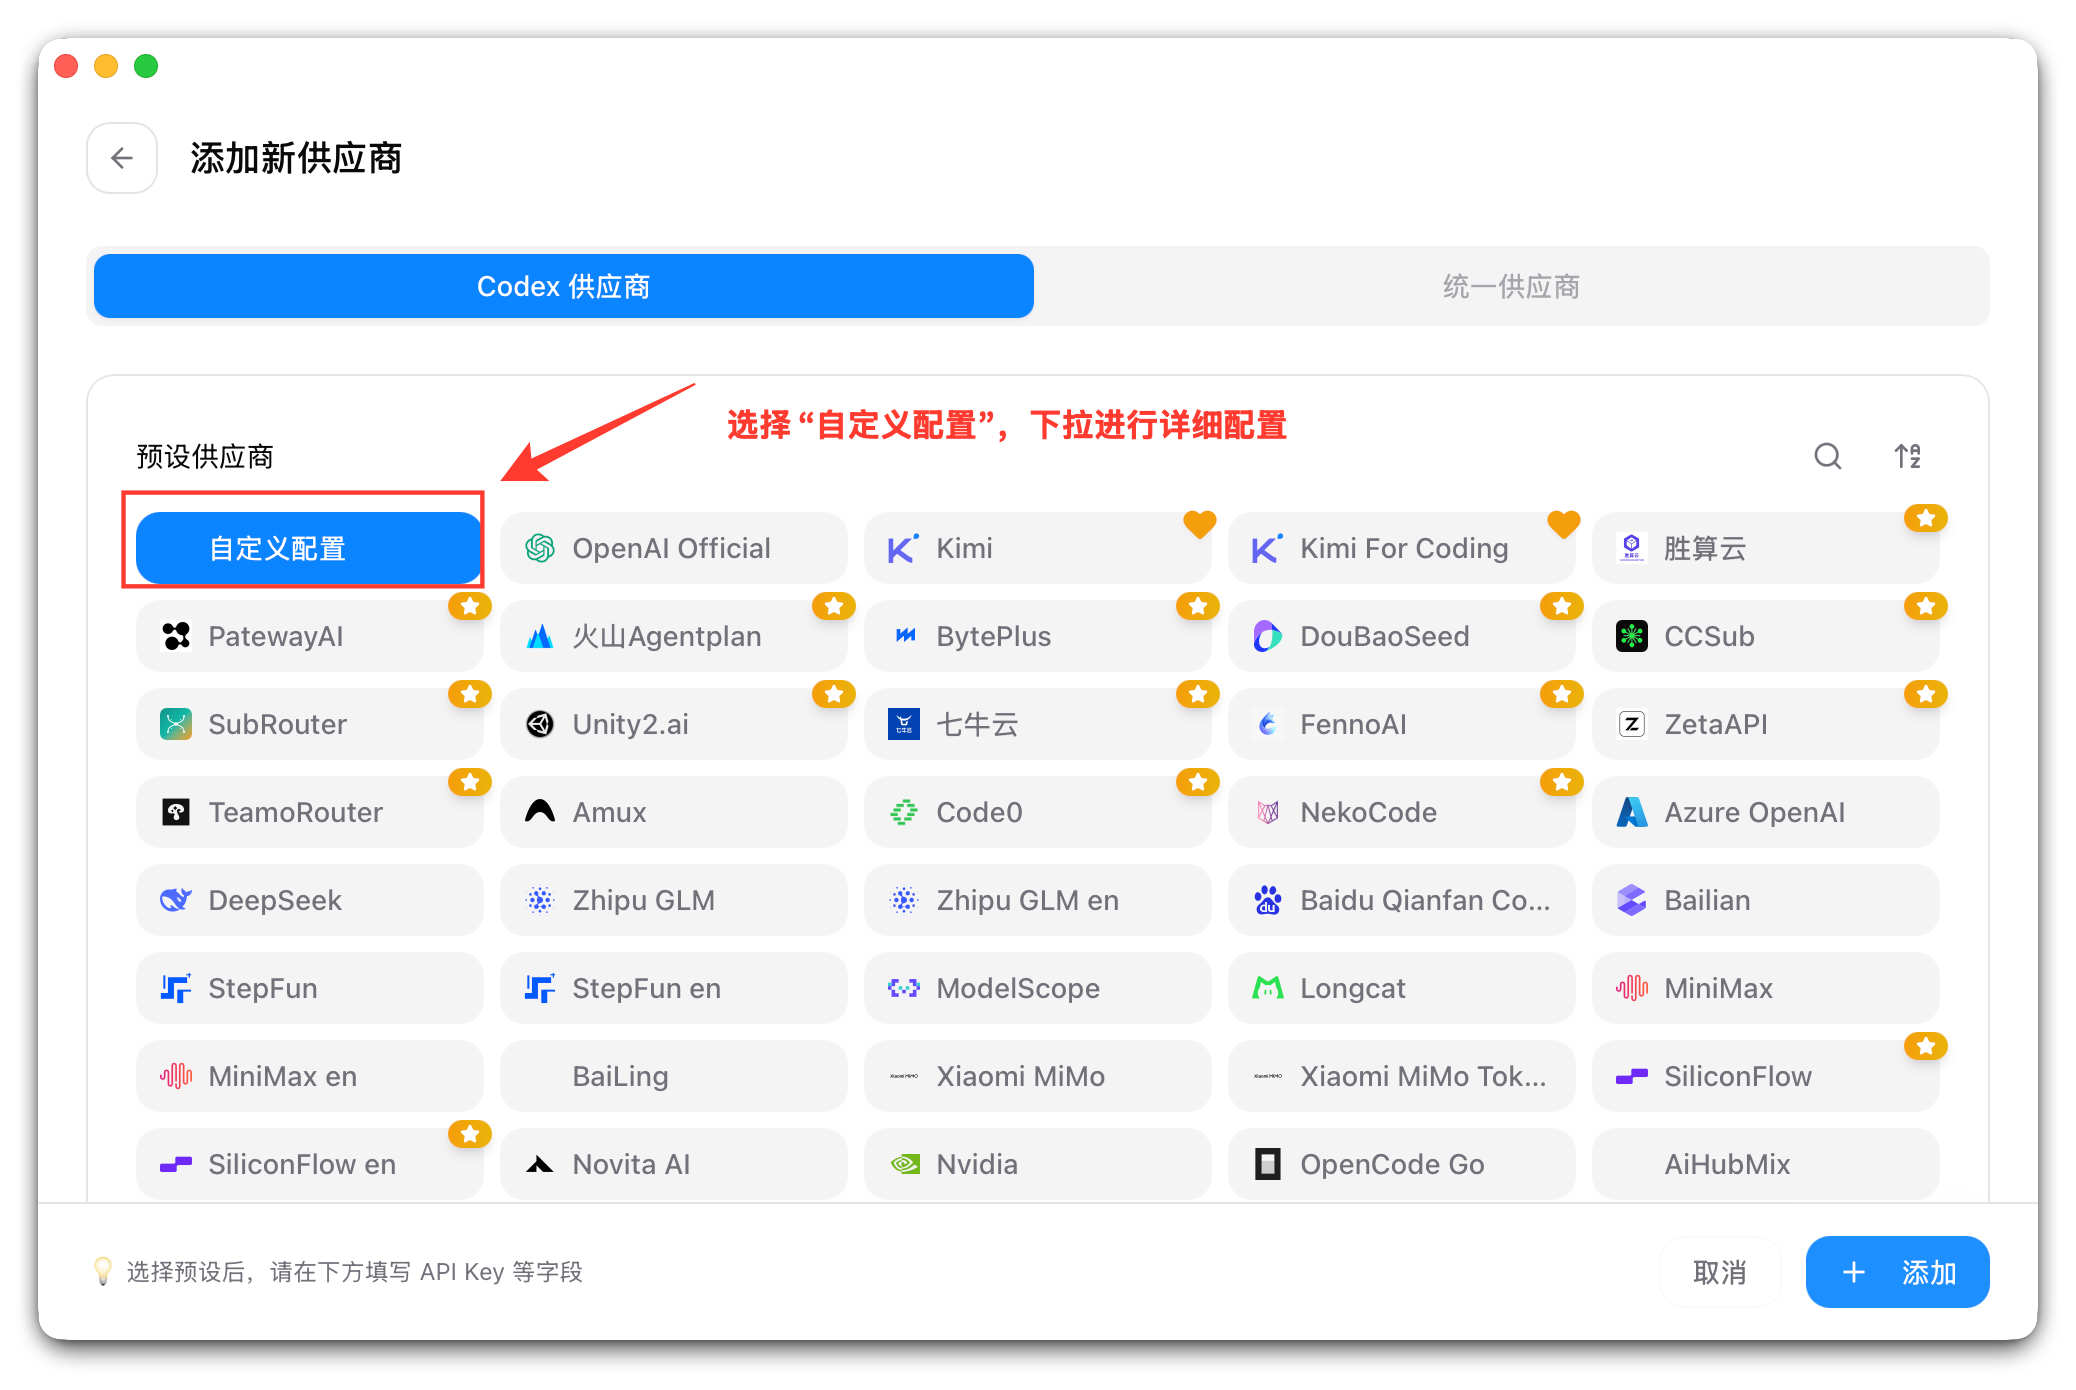Screen dimensions: 2076x1390
Task: Select the Longcat provider
Action: (x=1401, y=988)
